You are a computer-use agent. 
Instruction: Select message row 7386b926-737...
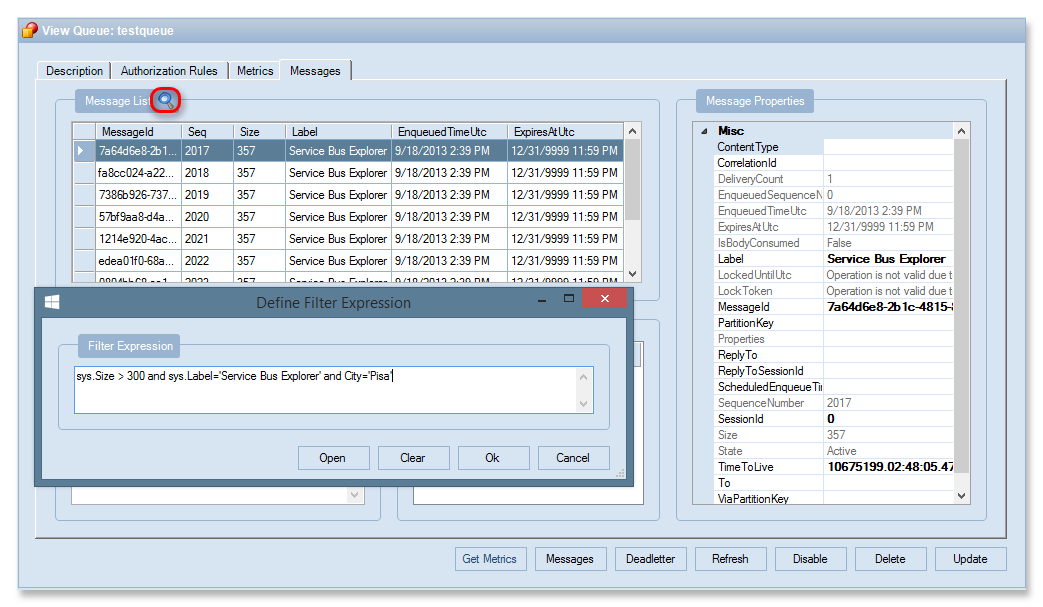tap(348, 195)
